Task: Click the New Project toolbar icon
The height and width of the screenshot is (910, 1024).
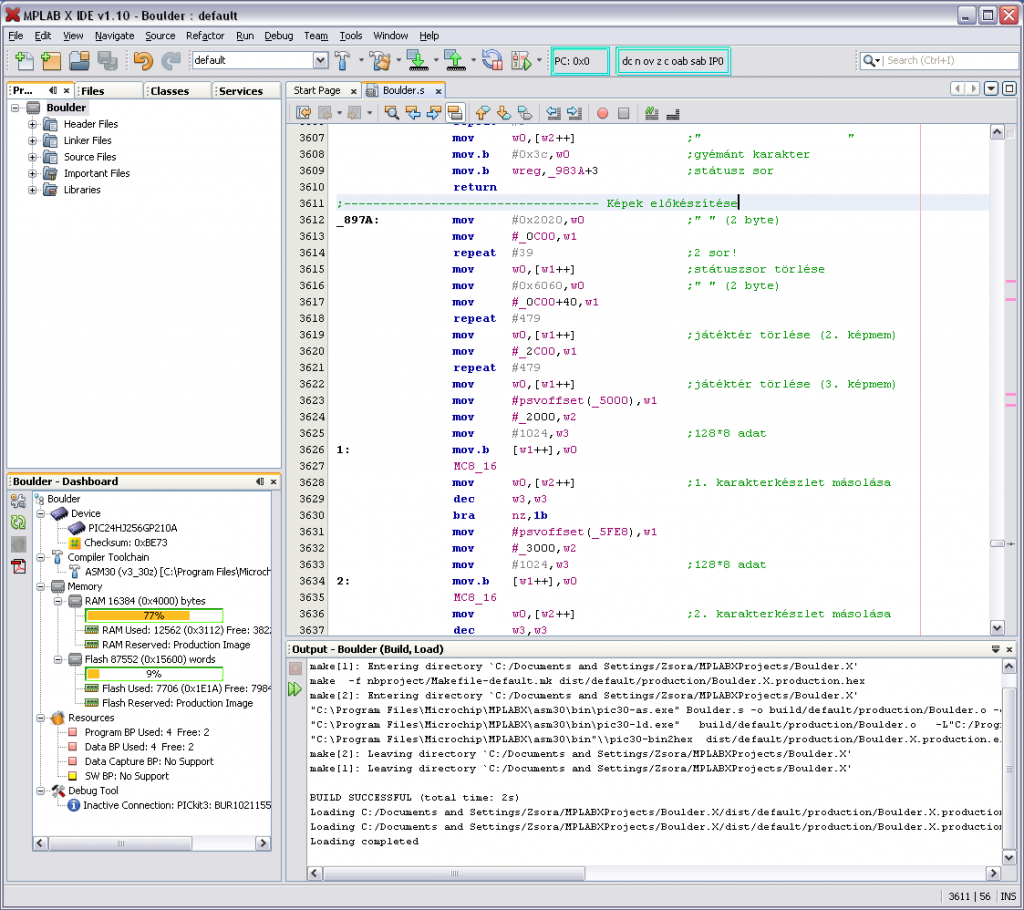Action: [x=50, y=61]
